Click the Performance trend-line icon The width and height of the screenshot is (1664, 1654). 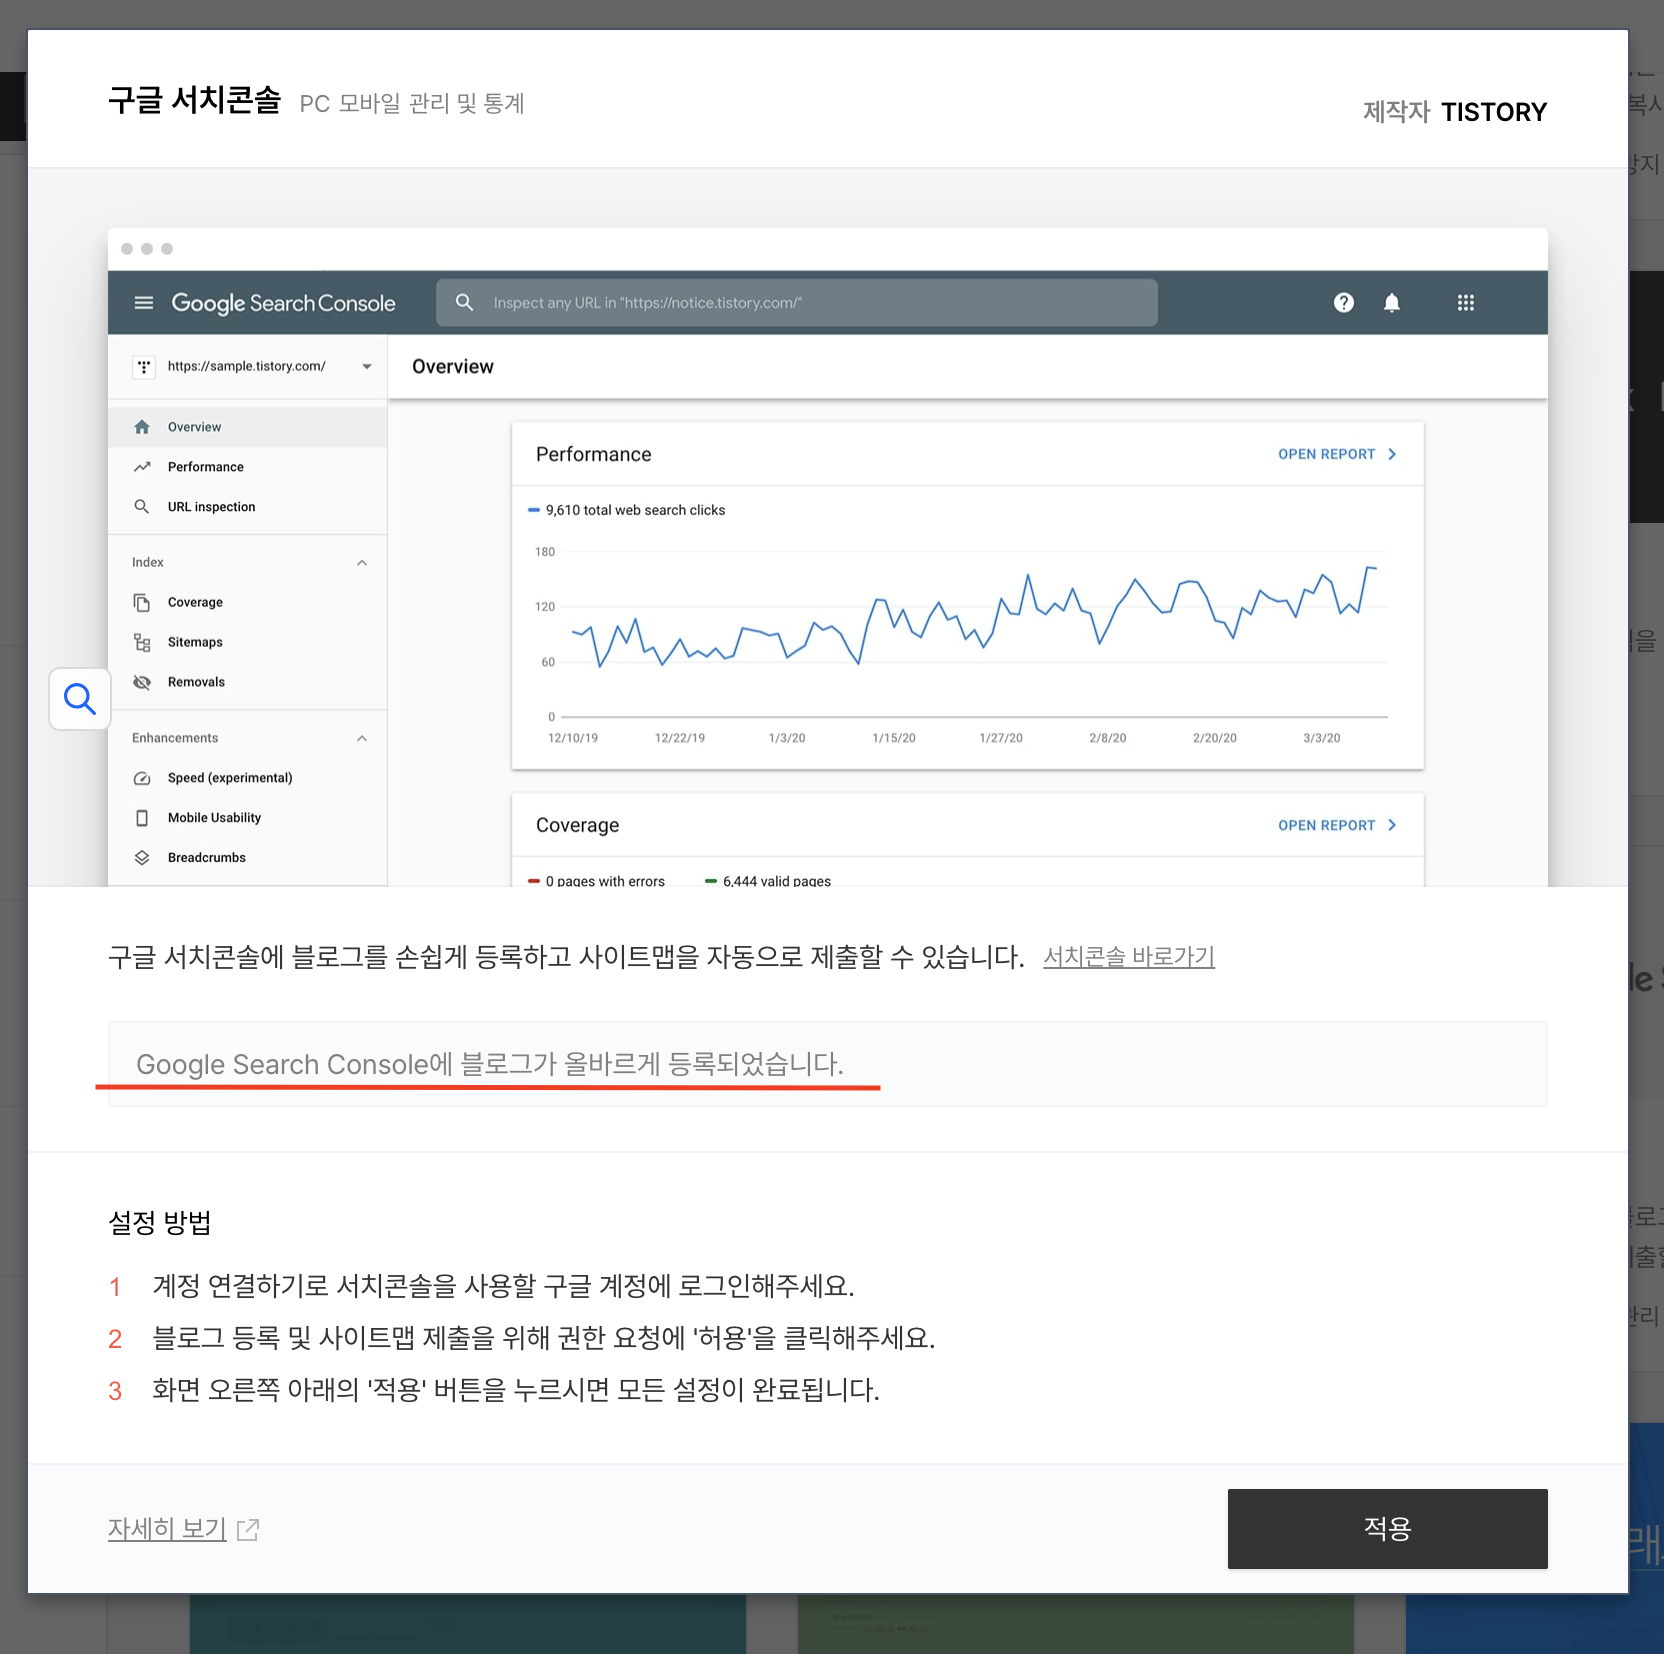coord(142,467)
